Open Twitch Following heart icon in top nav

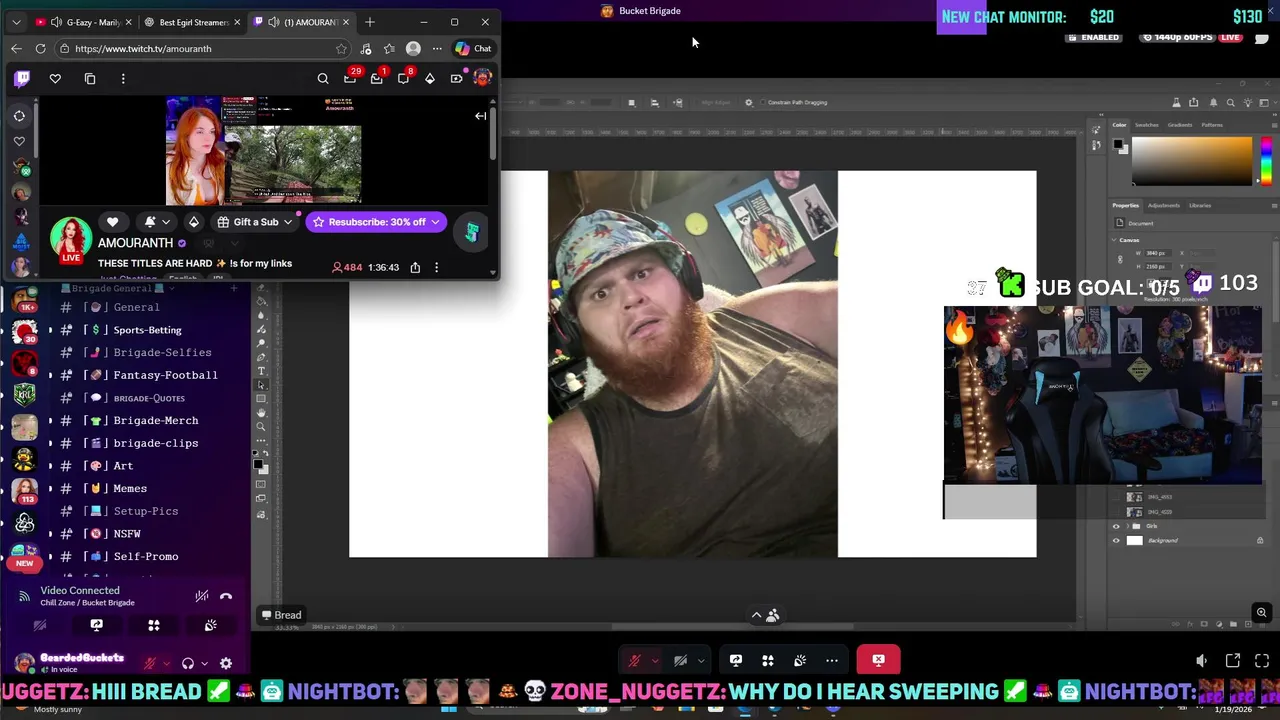point(55,78)
